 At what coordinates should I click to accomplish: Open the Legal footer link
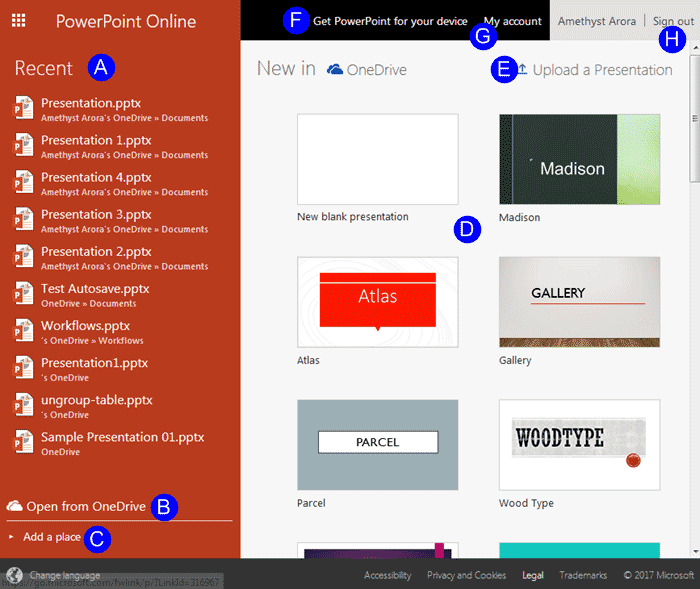click(533, 575)
